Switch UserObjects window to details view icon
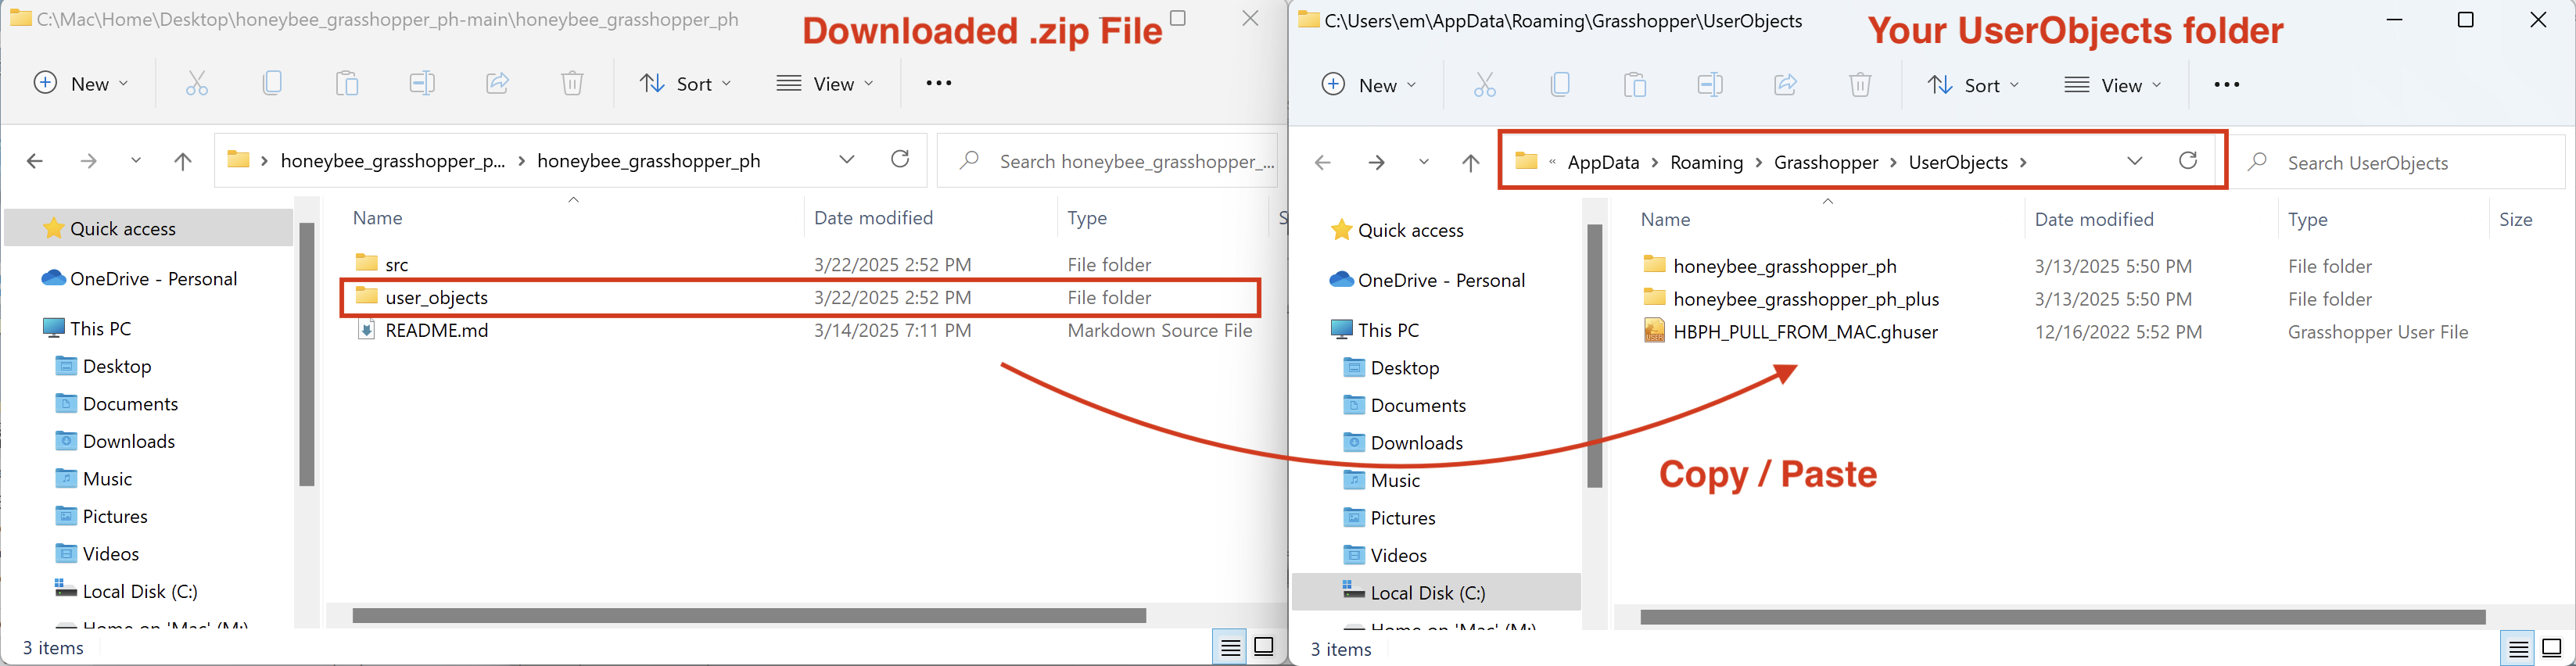2576x666 pixels. tap(2519, 648)
